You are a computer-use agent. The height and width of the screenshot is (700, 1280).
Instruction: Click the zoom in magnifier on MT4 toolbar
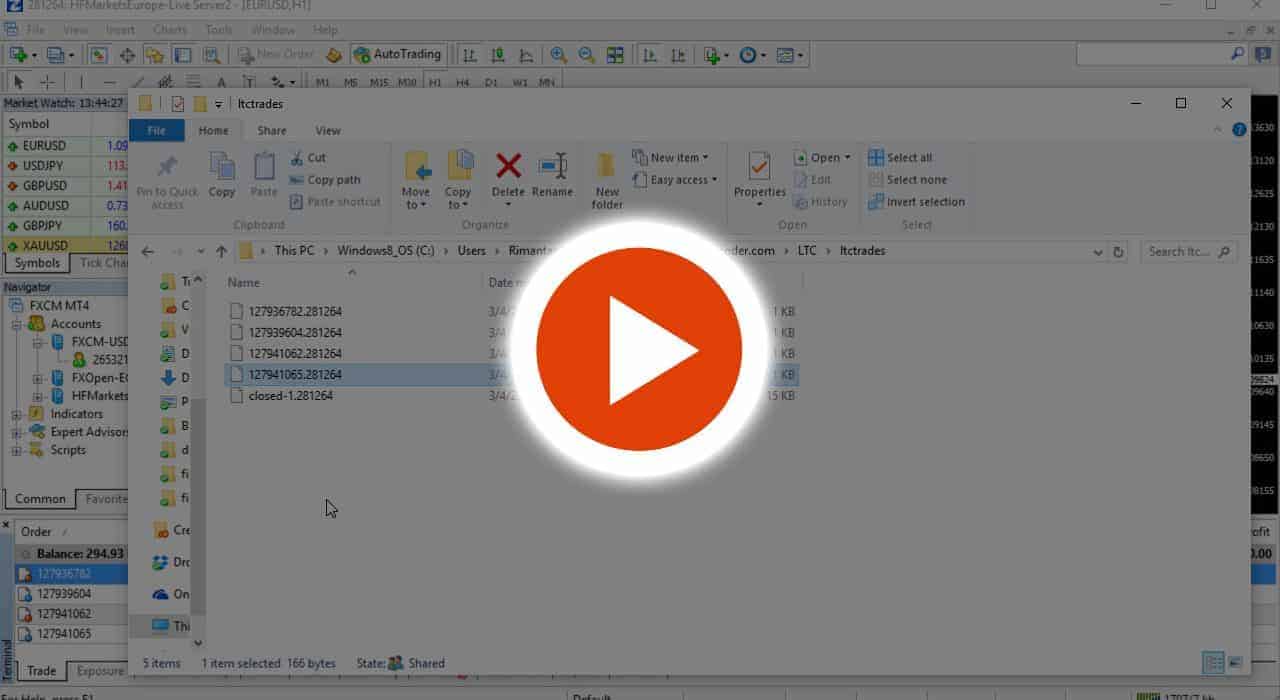(x=559, y=55)
